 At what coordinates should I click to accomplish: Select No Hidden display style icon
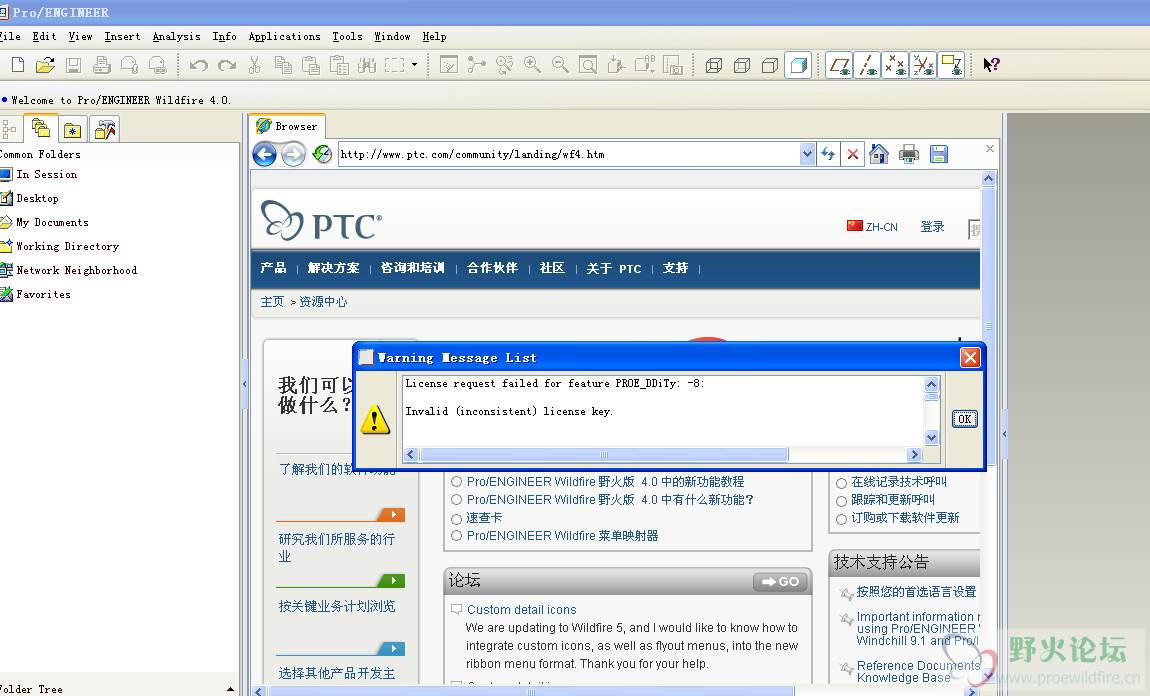pyautogui.click(x=769, y=65)
